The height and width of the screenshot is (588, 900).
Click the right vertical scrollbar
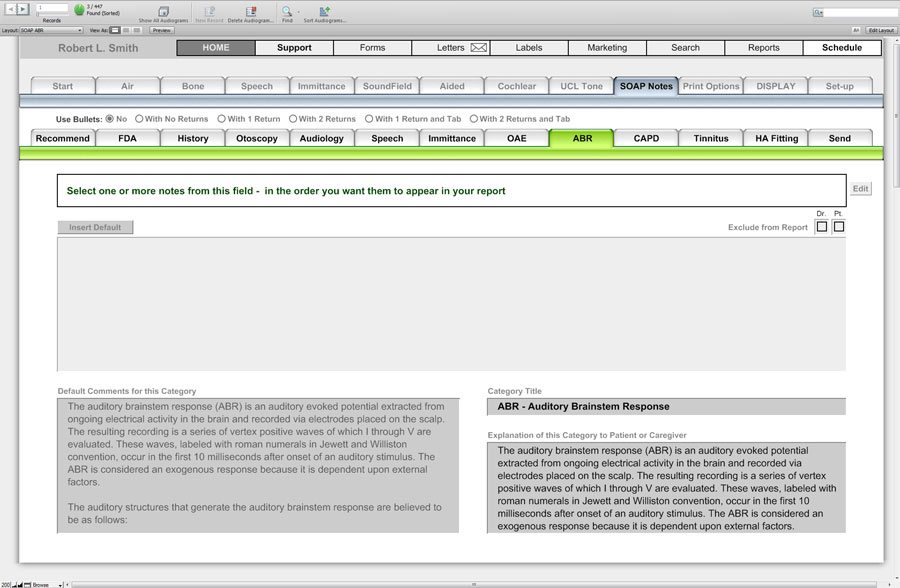pos(896,115)
